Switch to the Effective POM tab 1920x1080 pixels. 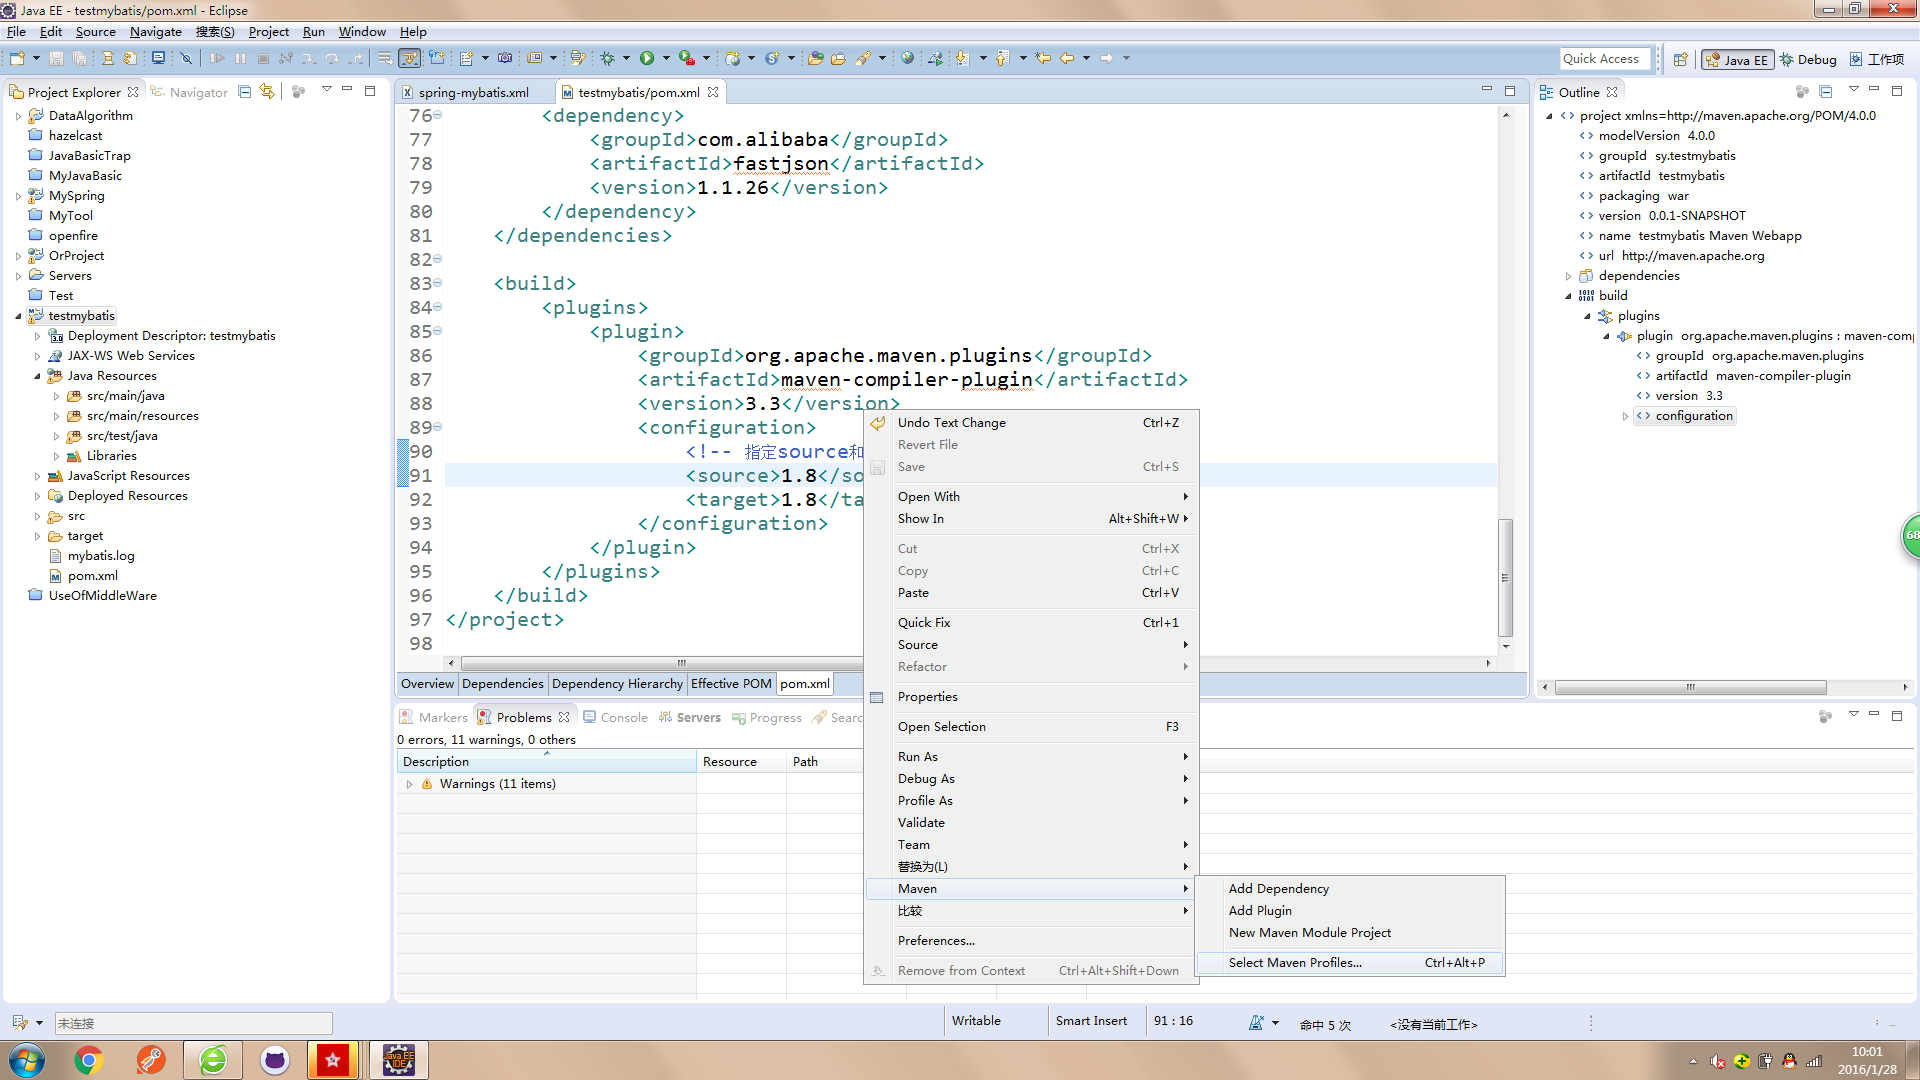pos(730,683)
